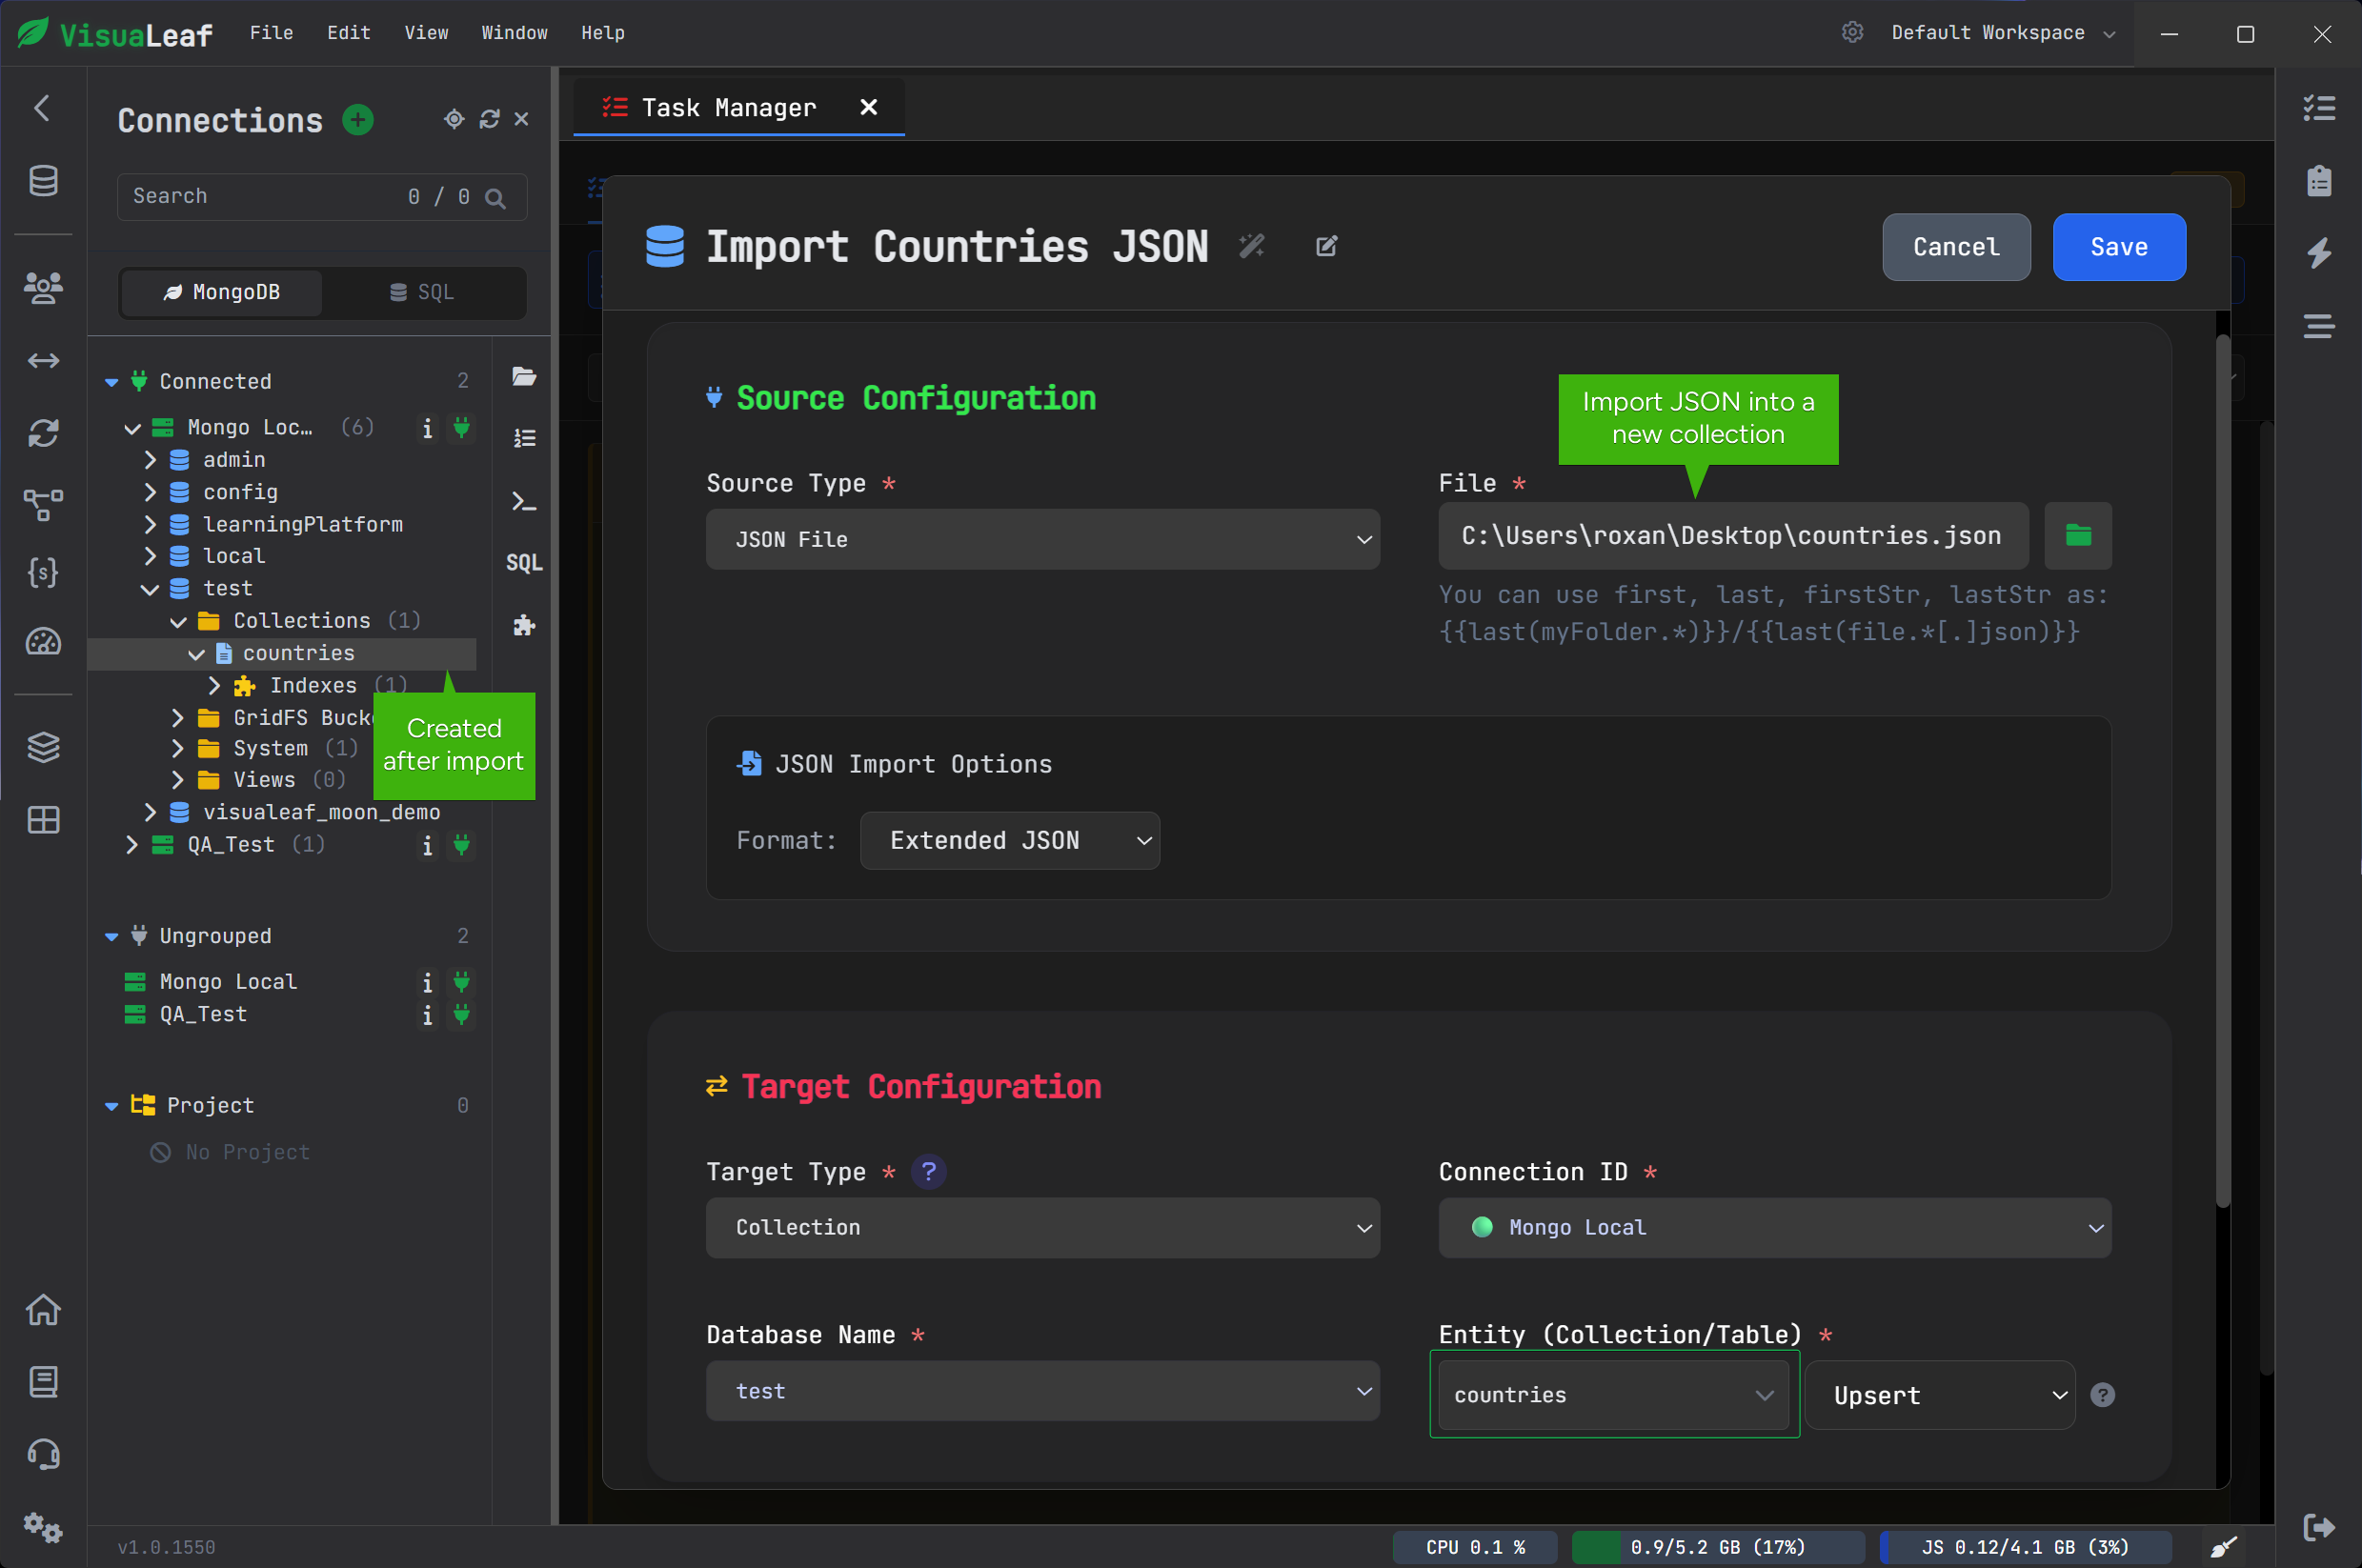Edit the task title with pencil icon

pyautogui.click(x=1327, y=246)
